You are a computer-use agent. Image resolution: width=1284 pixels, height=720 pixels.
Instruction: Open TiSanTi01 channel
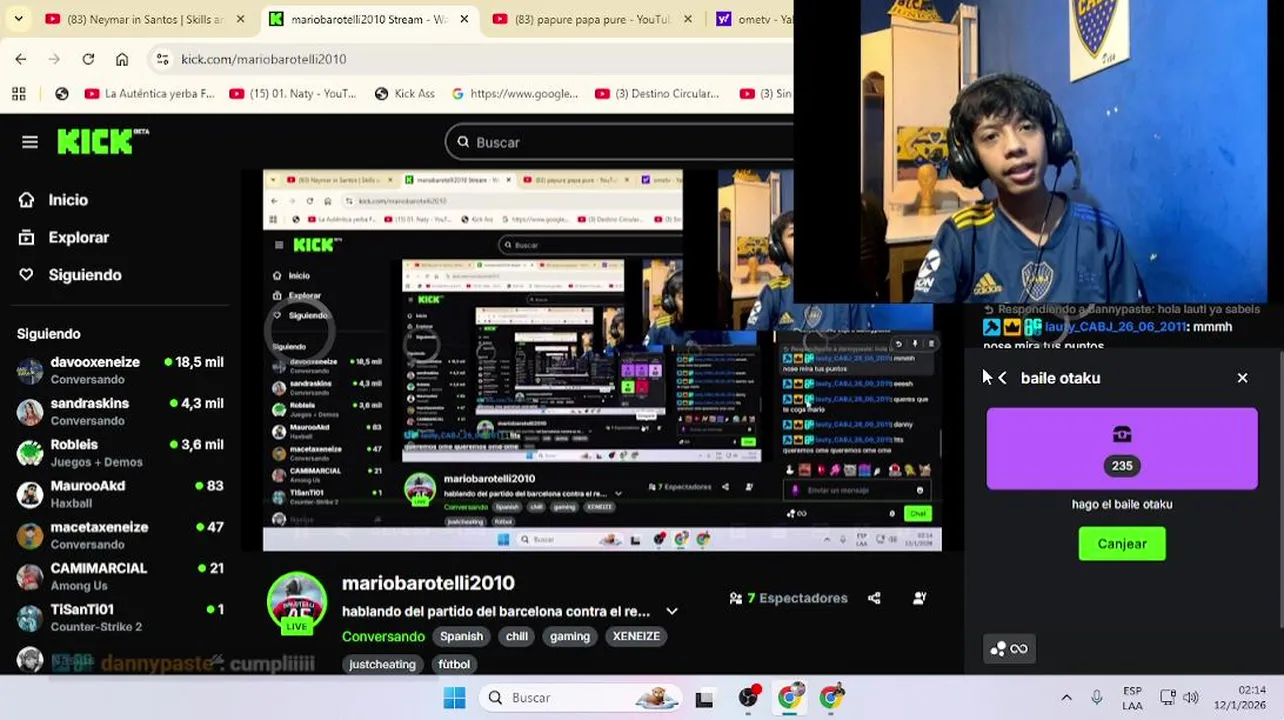pyautogui.click(x=120, y=617)
